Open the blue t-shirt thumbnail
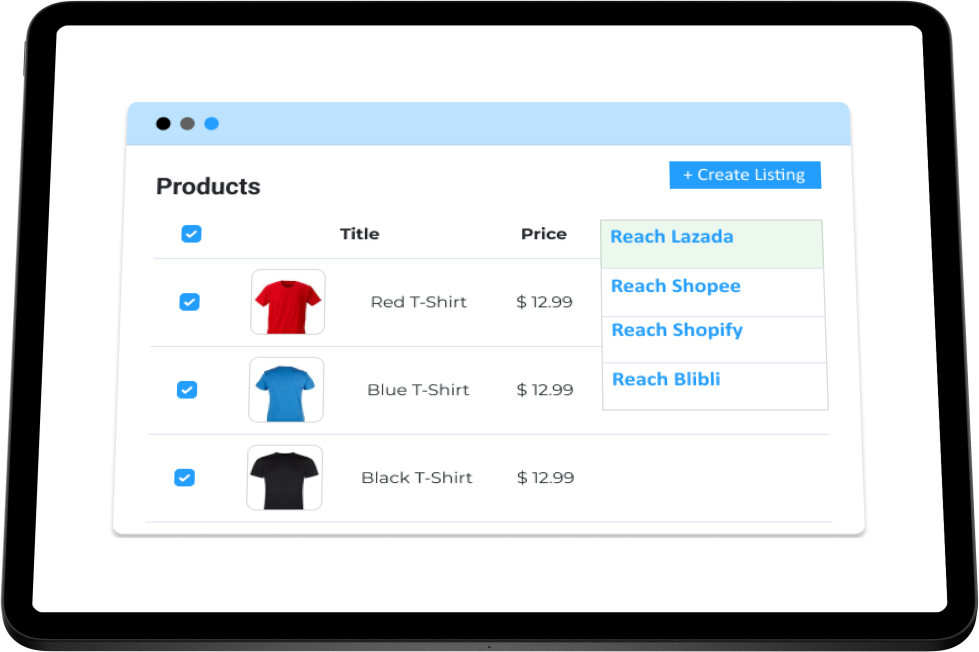Screen dimensions: 979x652 pyautogui.click(x=286, y=390)
